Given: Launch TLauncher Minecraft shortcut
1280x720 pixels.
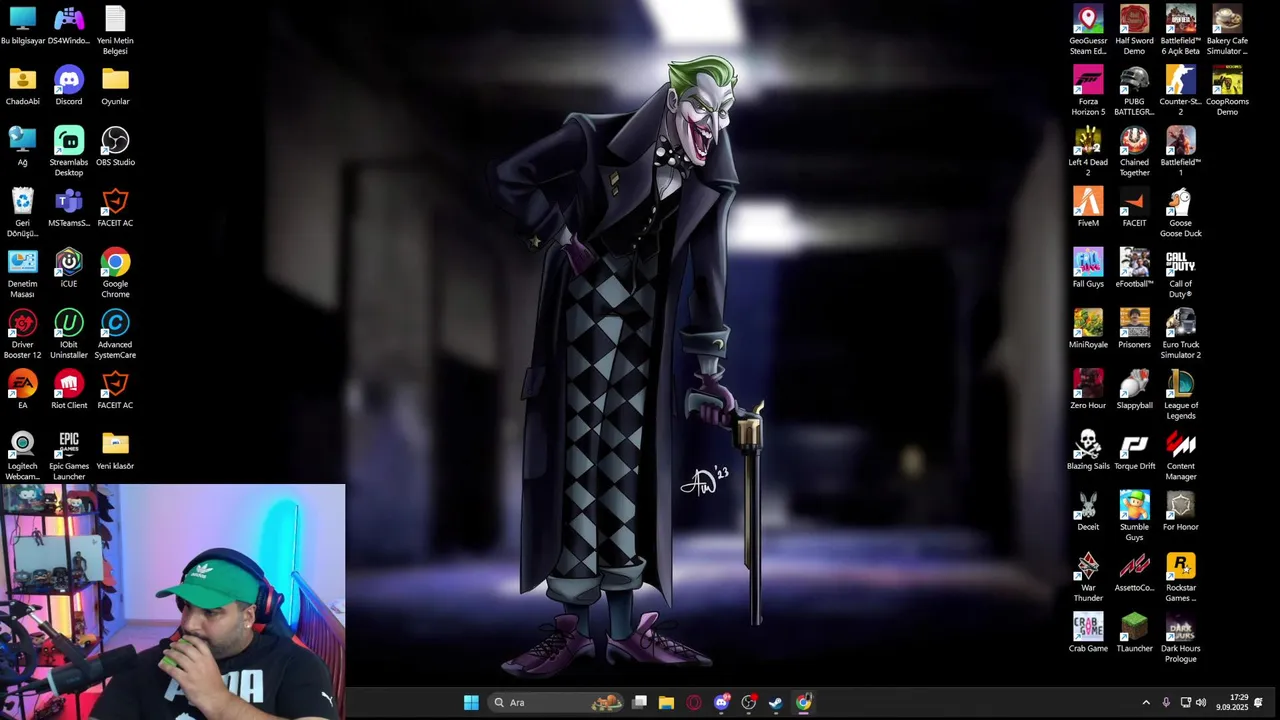Looking at the screenshot, I should pos(1134,634).
